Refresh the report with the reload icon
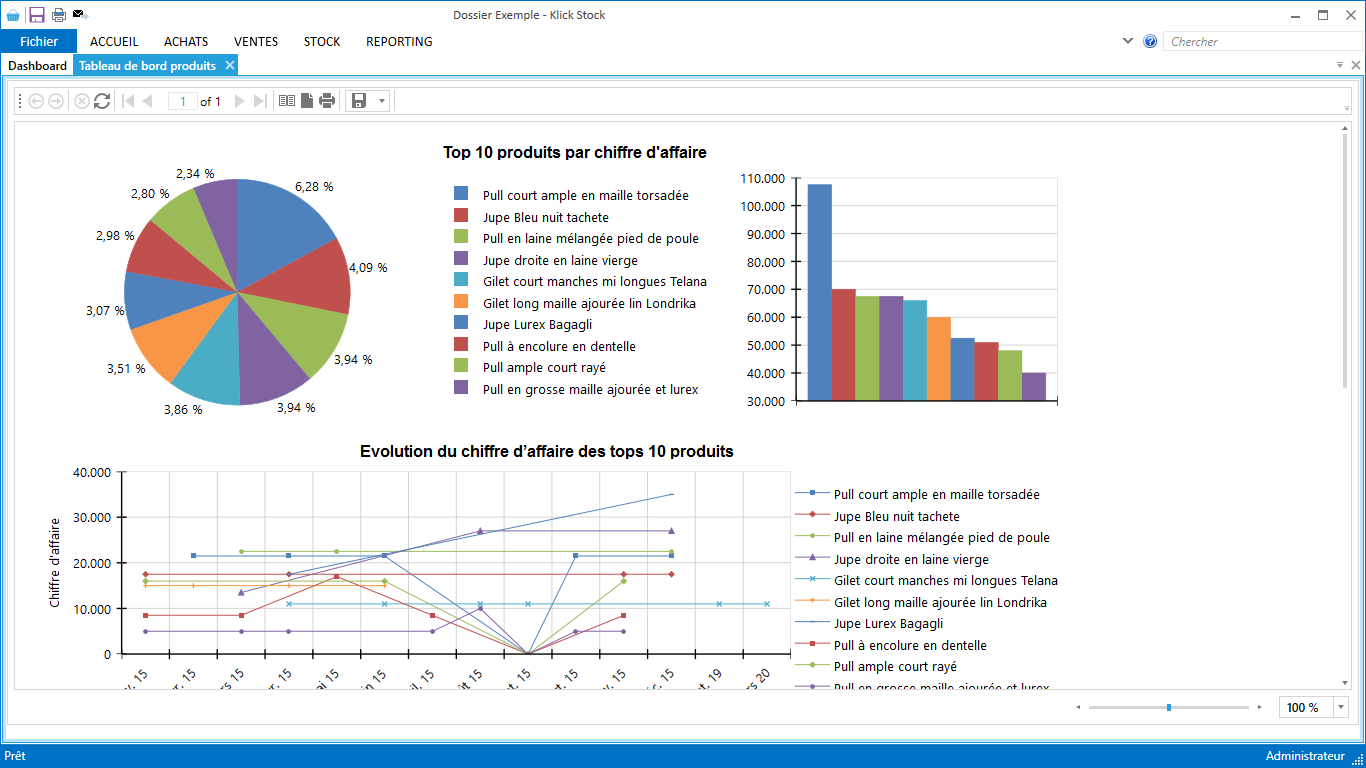Viewport: 1366px width, 768px height. [x=102, y=101]
